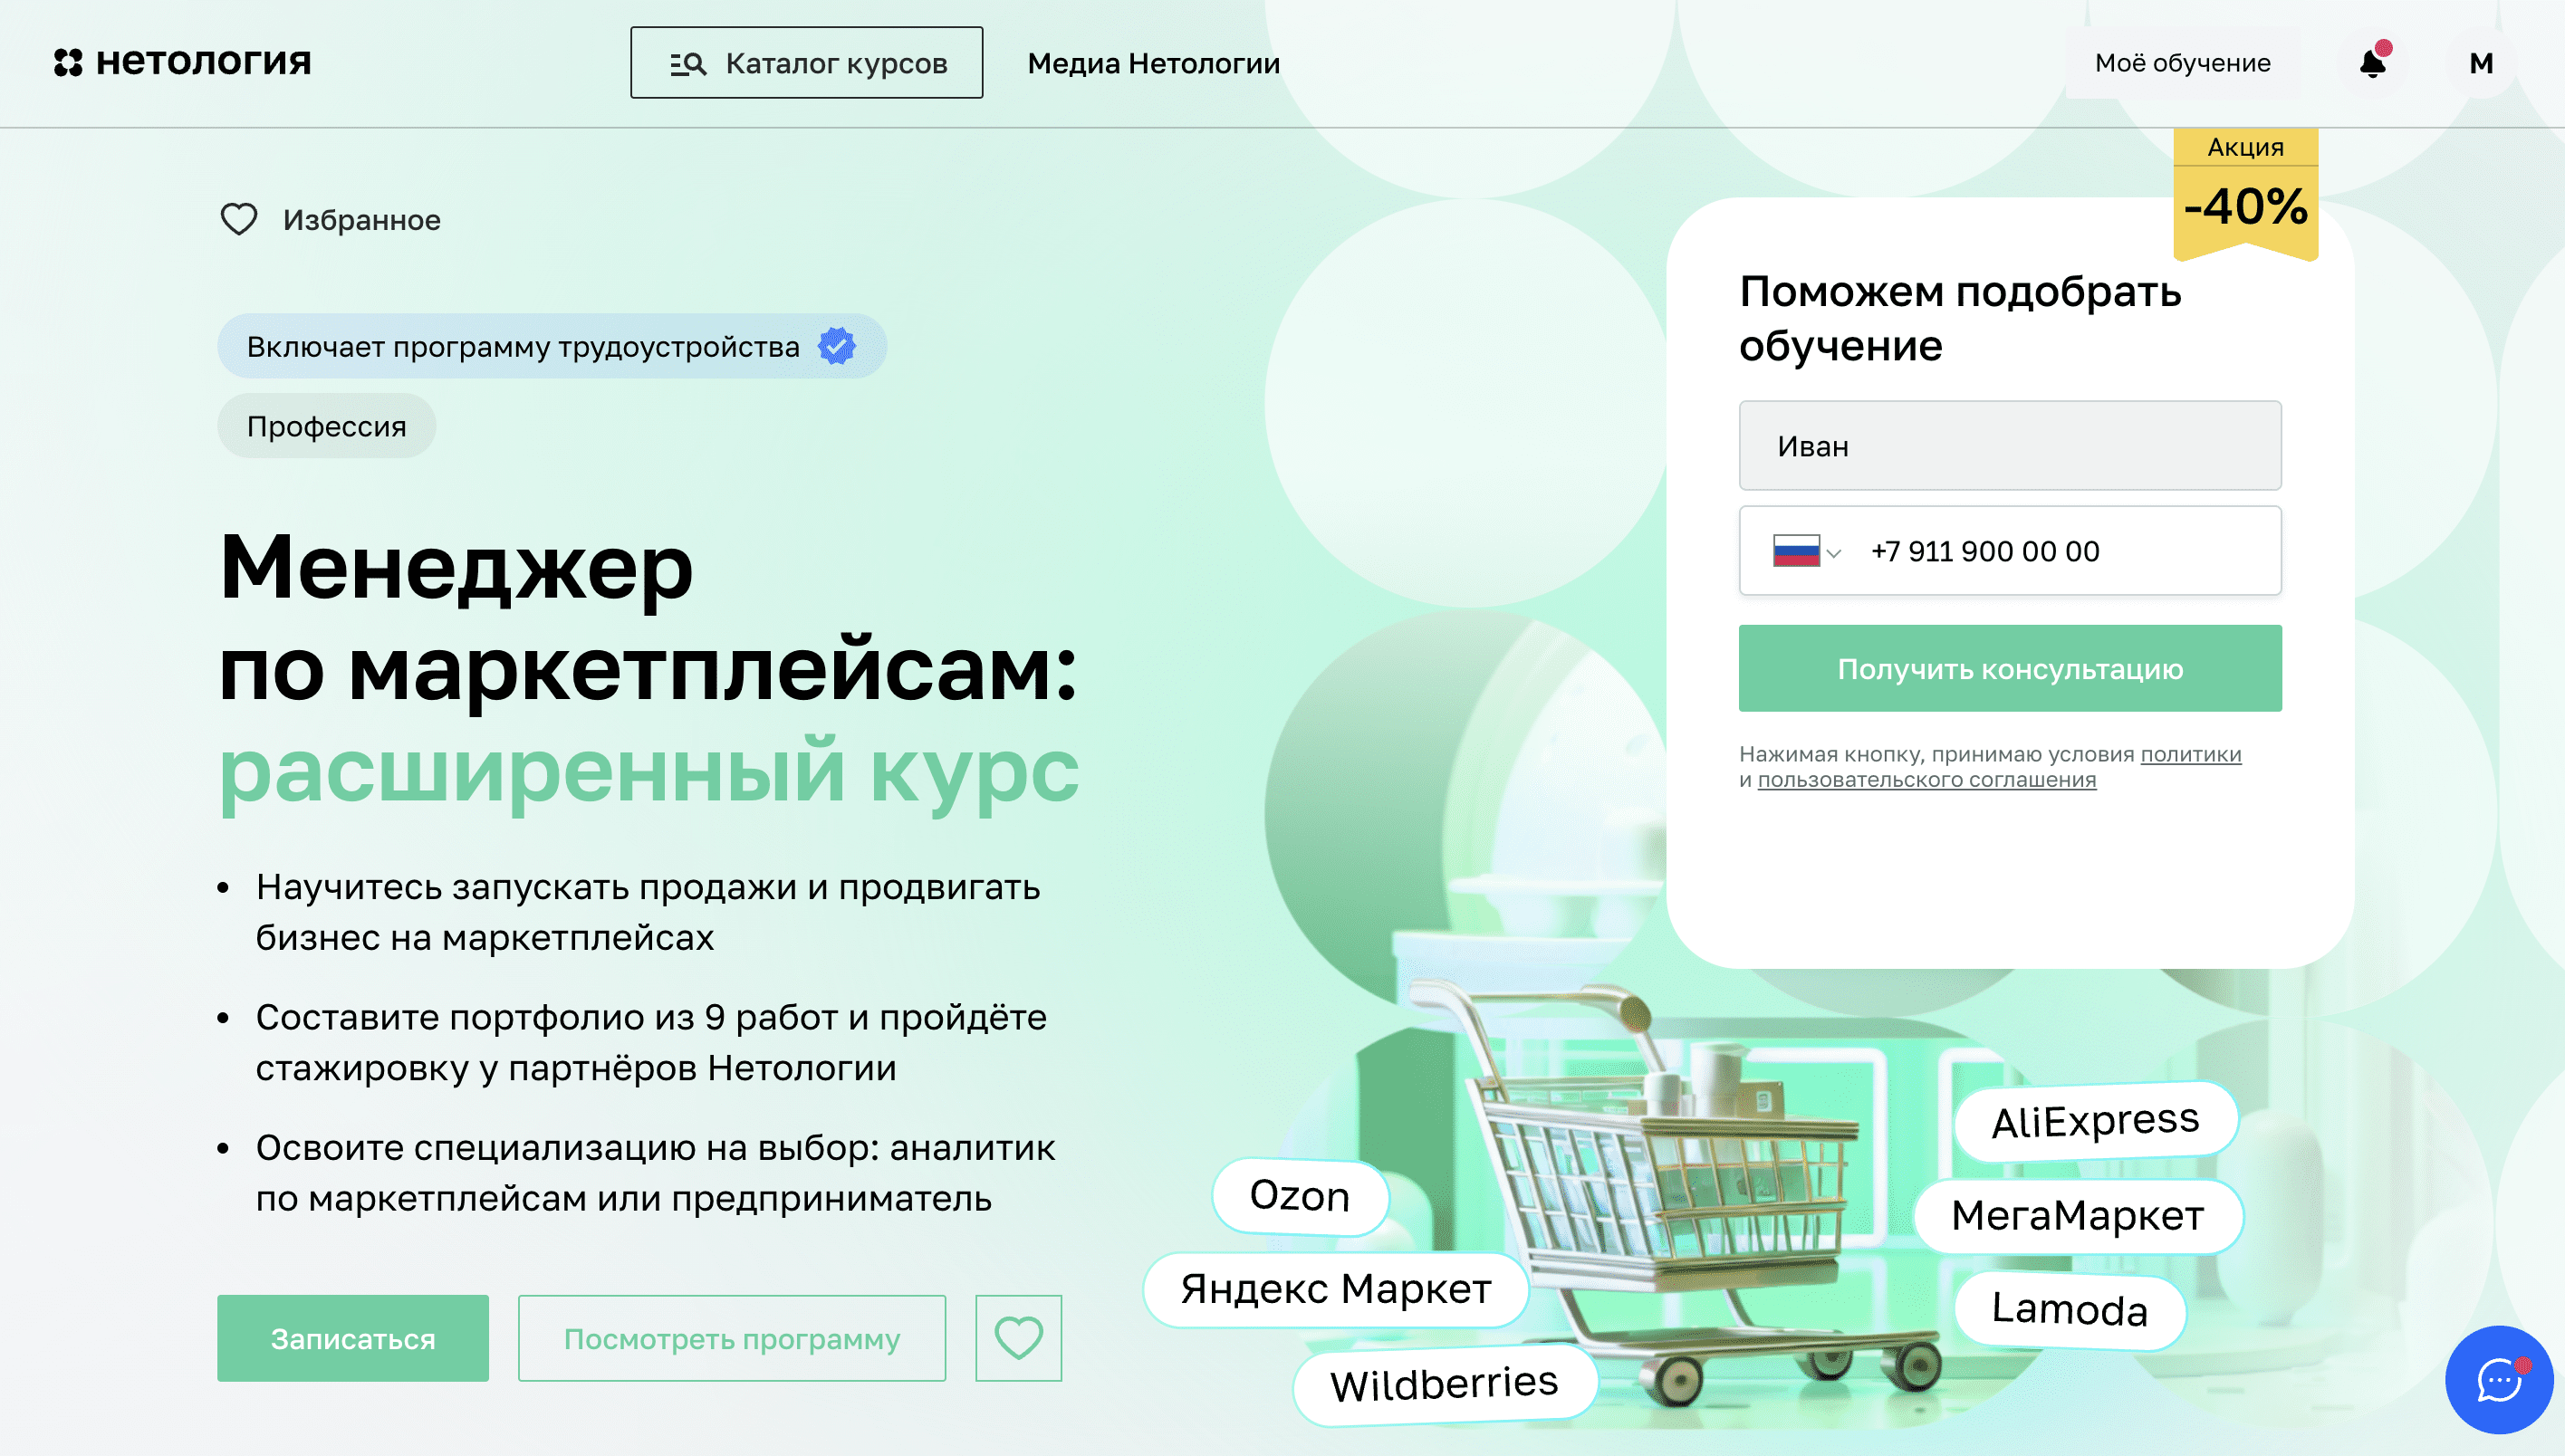Open the политики link
Screen dimensions: 2565x1456
pyautogui.click(x=2191, y=754)
